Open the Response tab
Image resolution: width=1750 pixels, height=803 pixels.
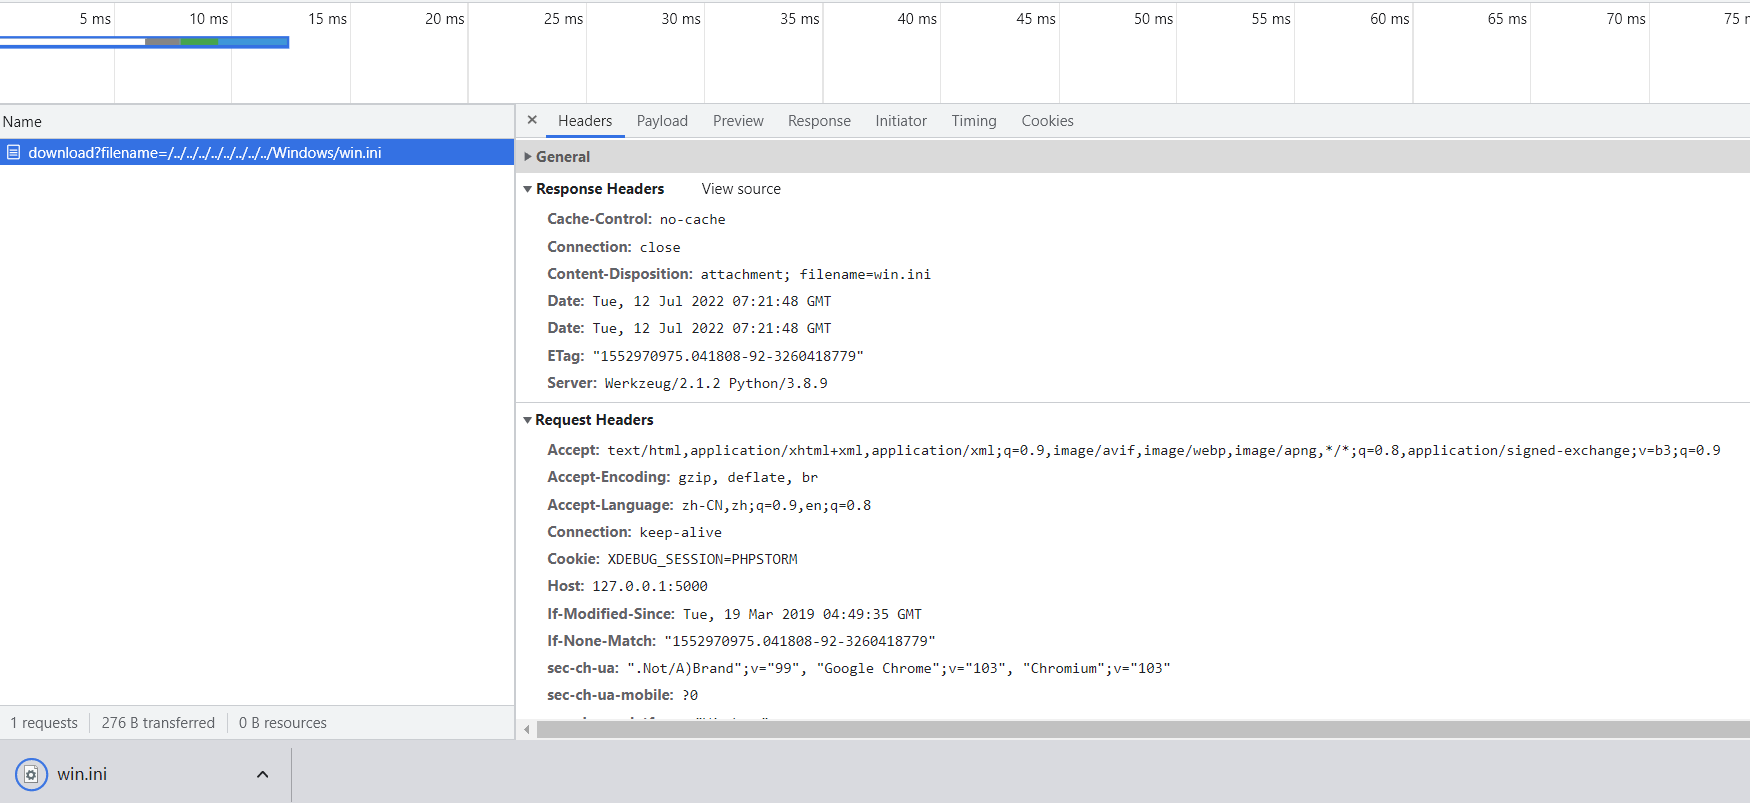[x=819, y=121]
